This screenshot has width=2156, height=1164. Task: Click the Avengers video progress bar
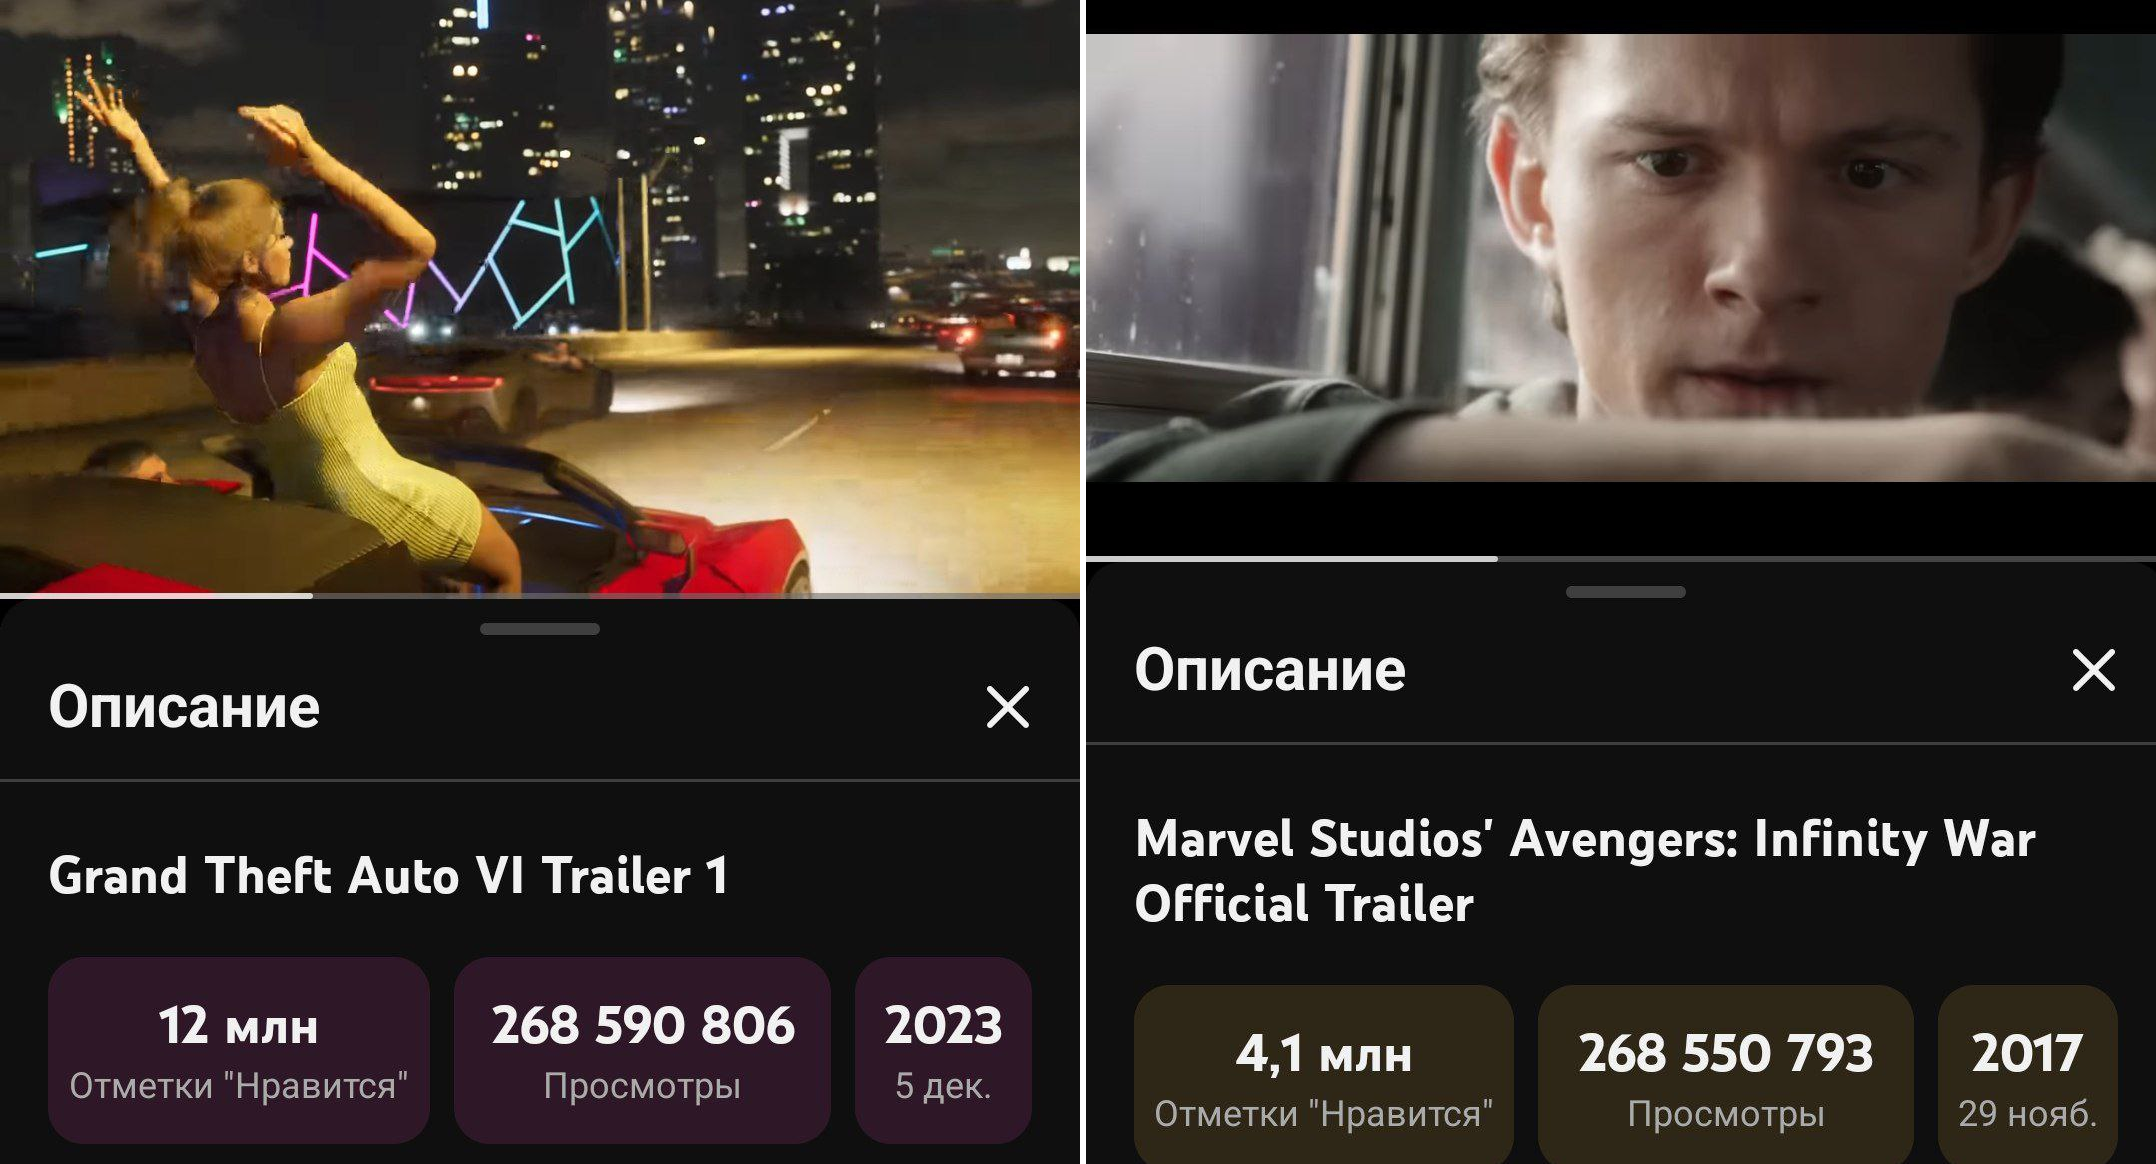1621,558
